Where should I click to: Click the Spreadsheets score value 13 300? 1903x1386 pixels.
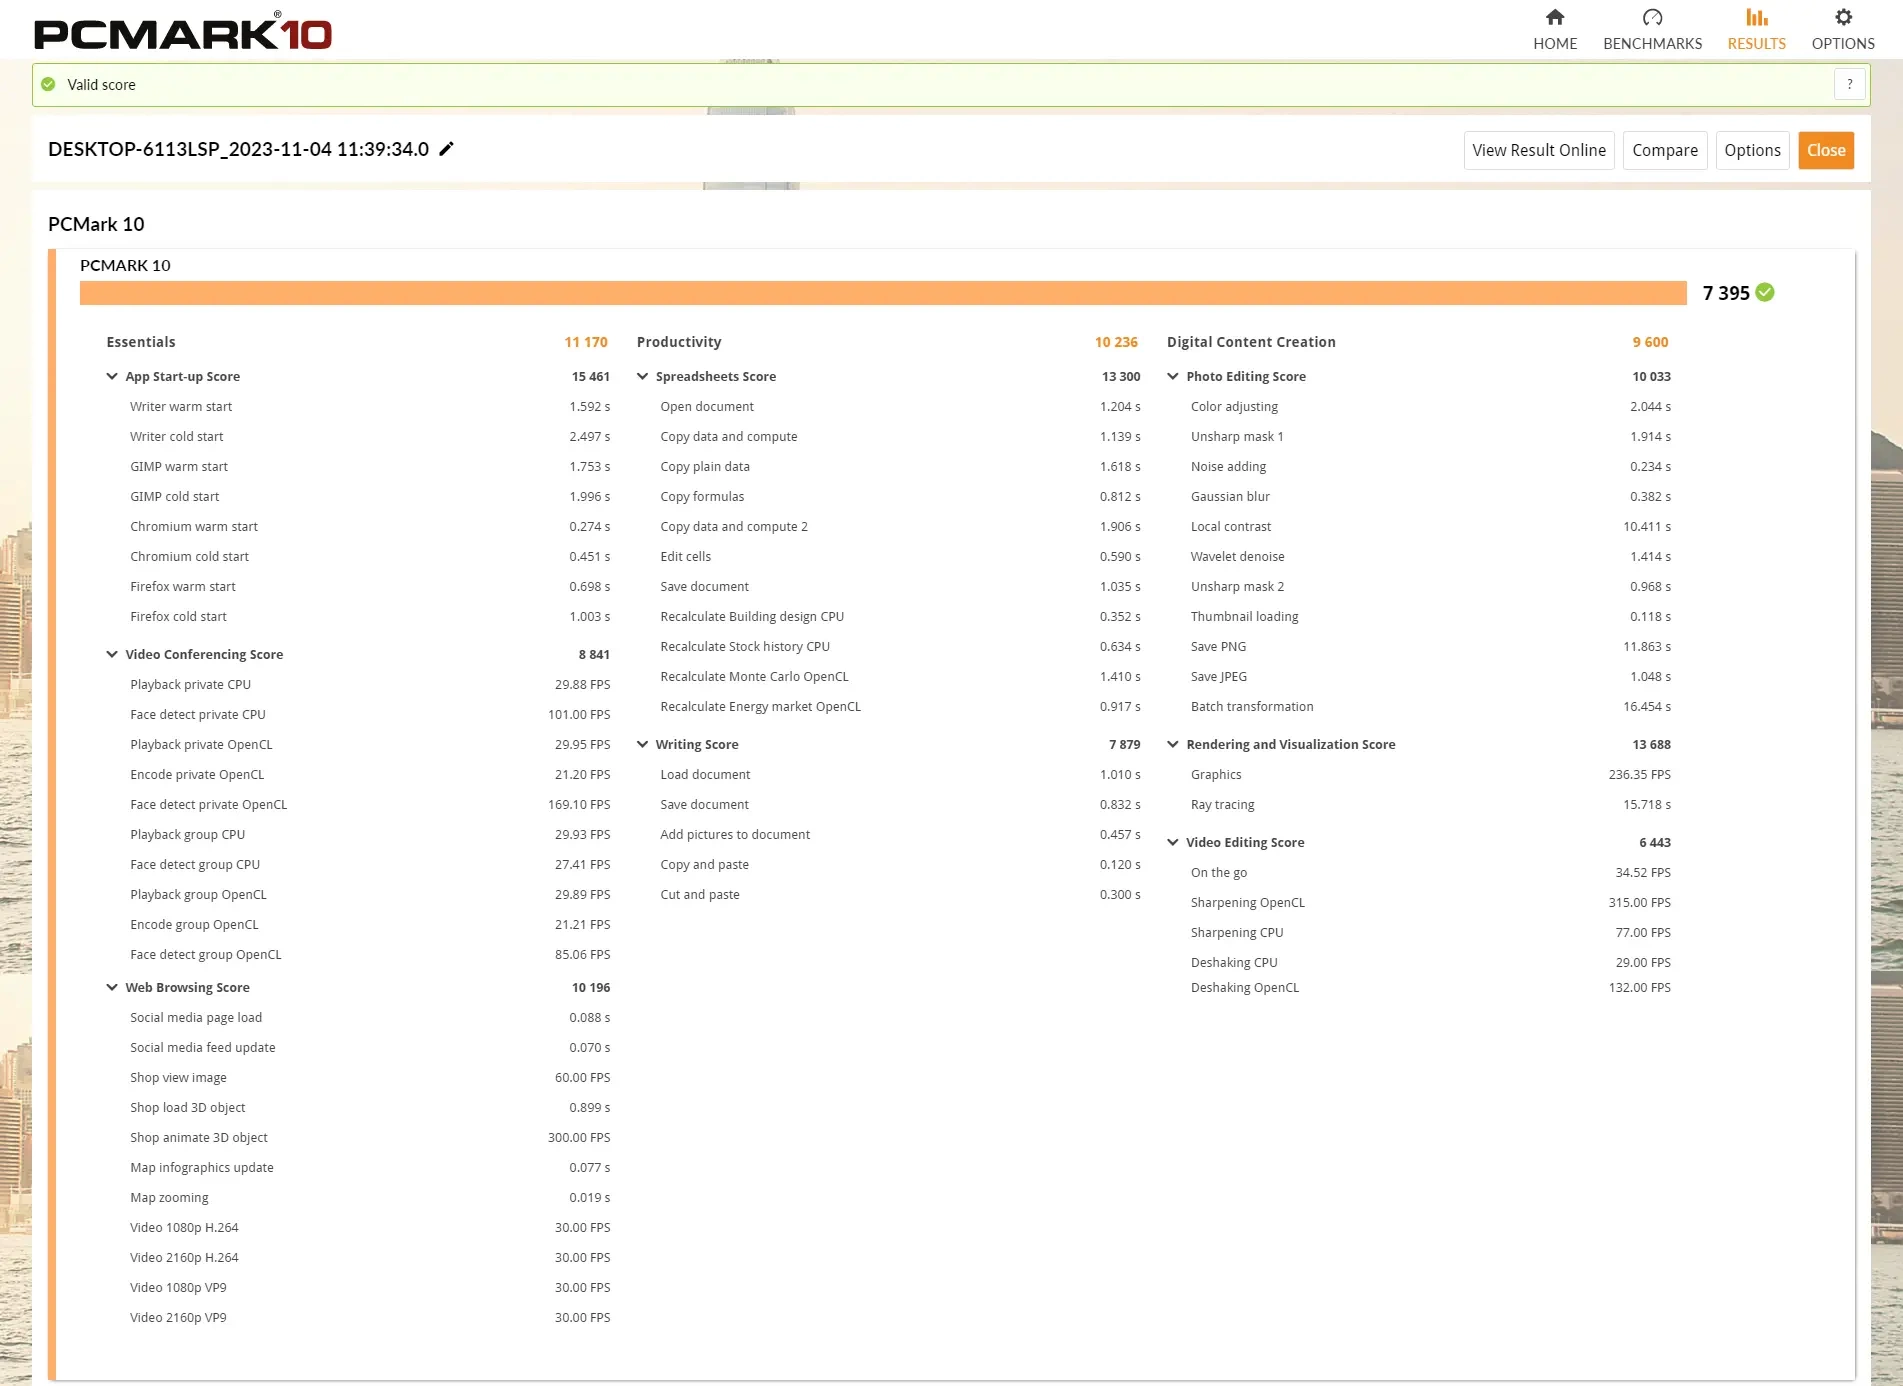coord(1121,377)
